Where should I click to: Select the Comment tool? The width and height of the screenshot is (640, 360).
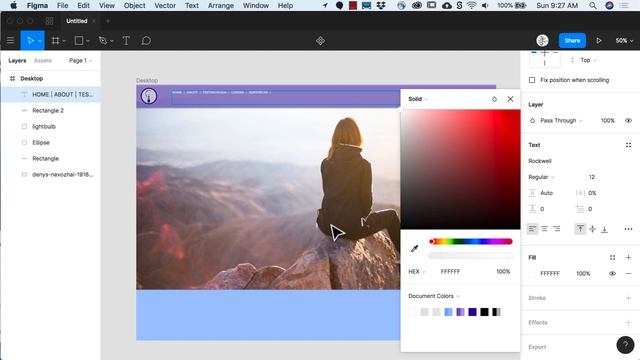point(146,40)
